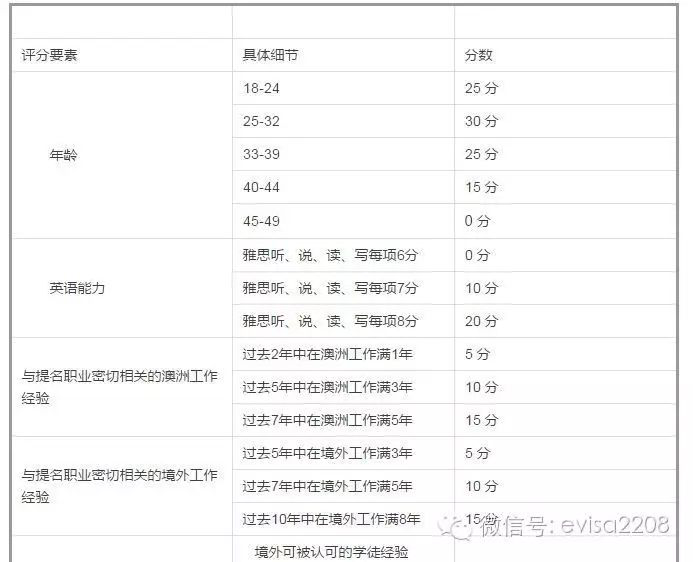Click '雅思听、说、读、写每项6分'
The height and width of the screenshot is (562, 693).
point(330,255)
